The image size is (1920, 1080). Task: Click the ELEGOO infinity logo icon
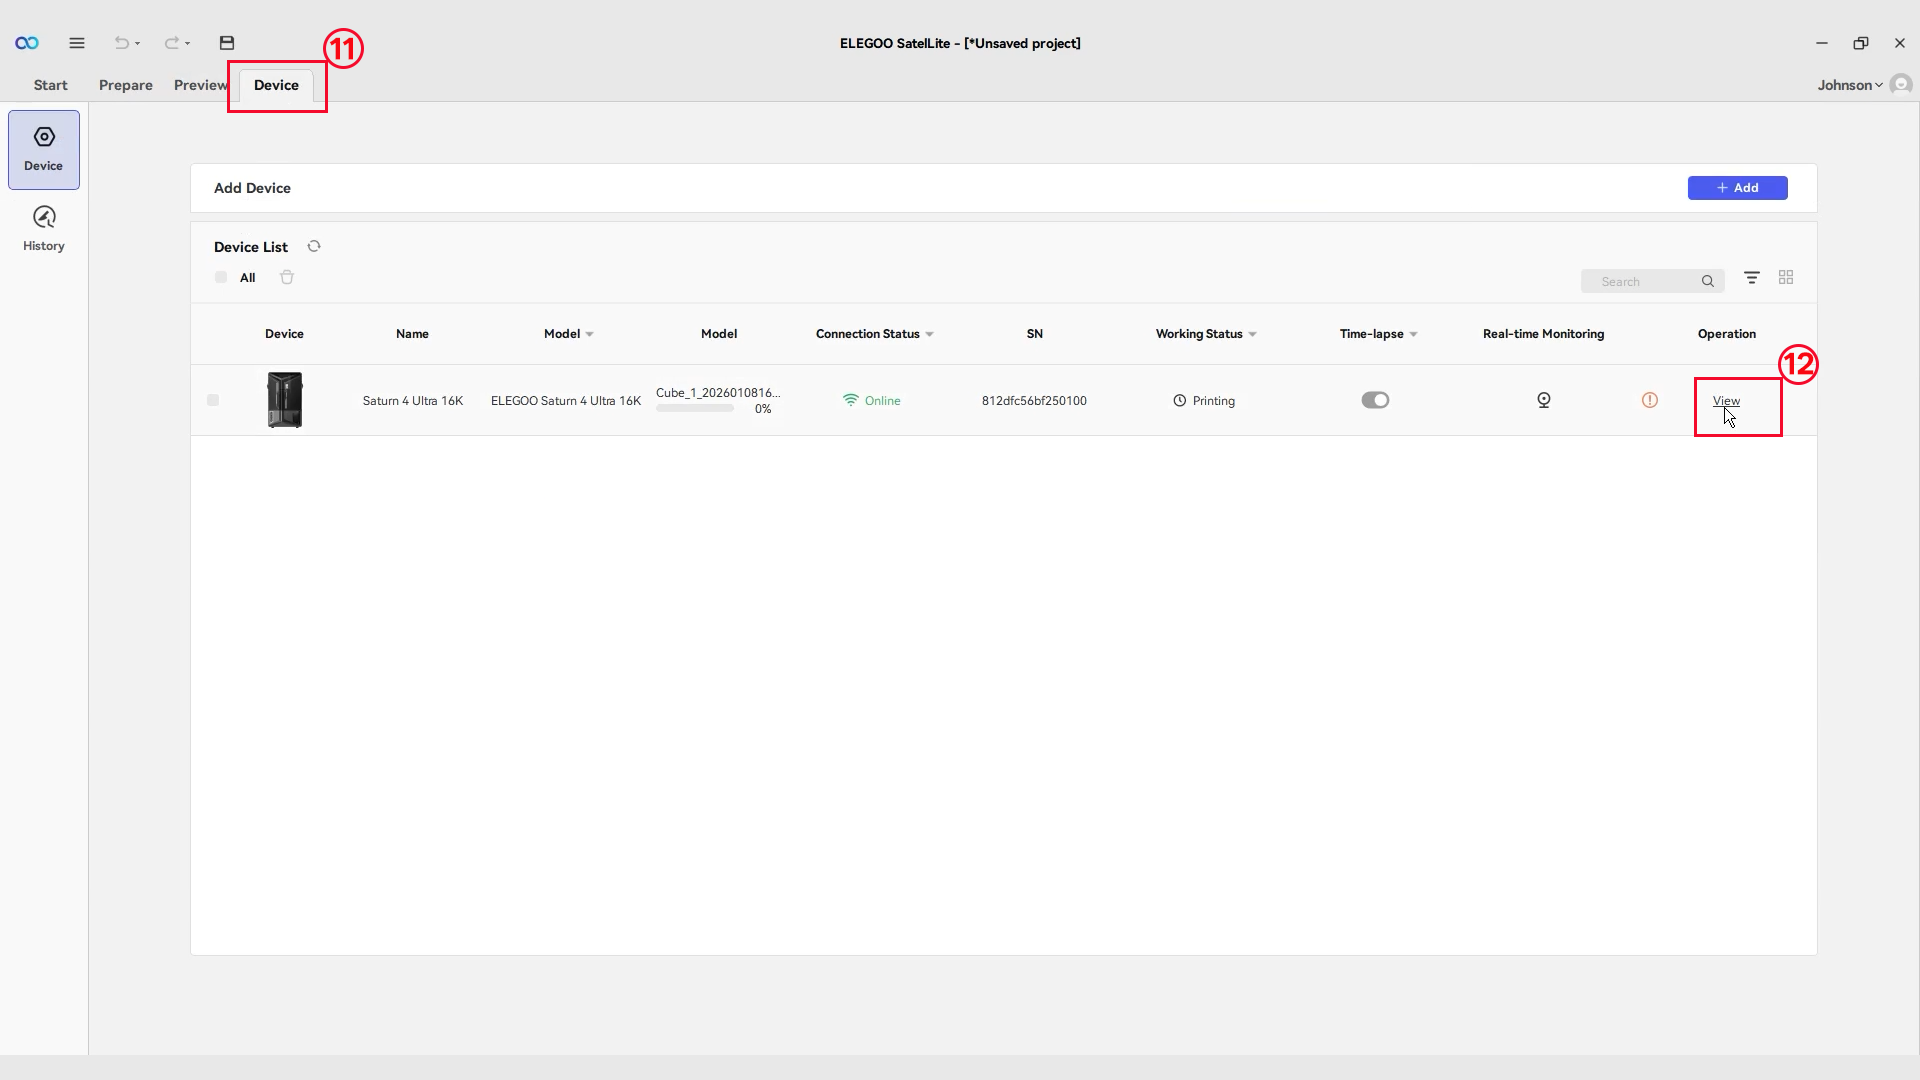(x=27, y=43)
